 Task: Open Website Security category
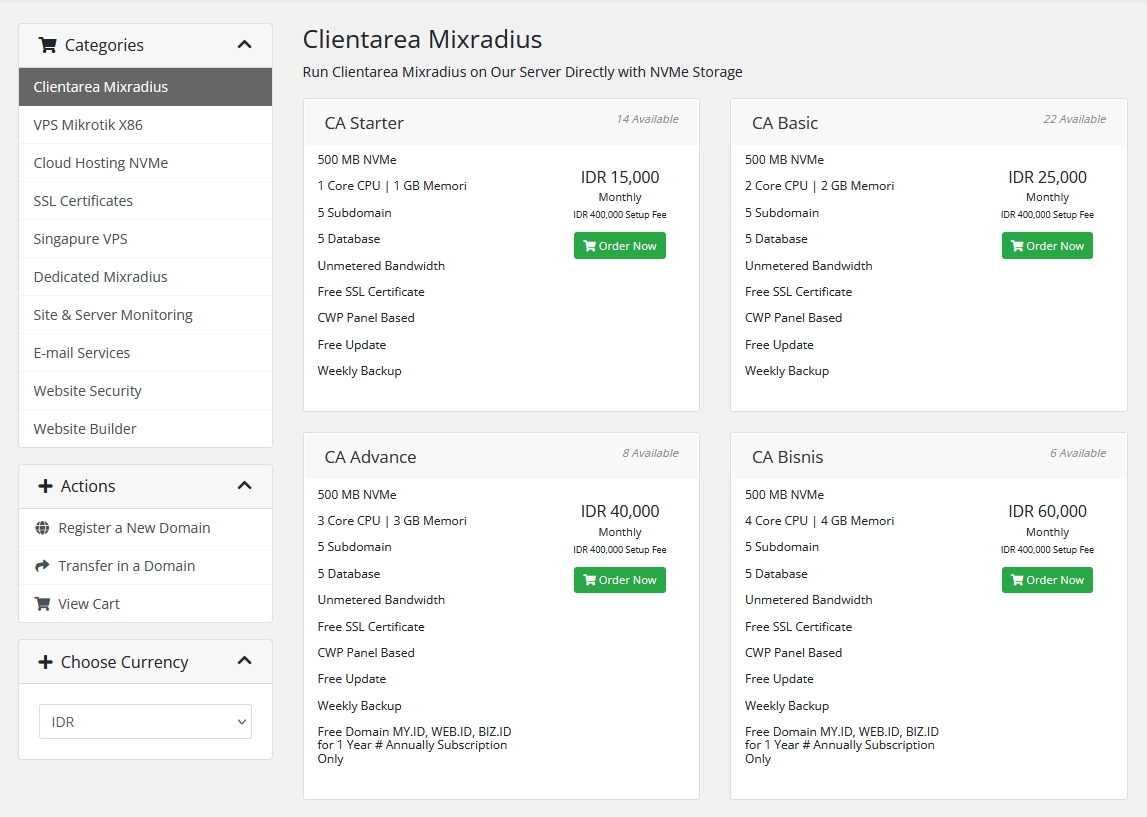point(146,391)
